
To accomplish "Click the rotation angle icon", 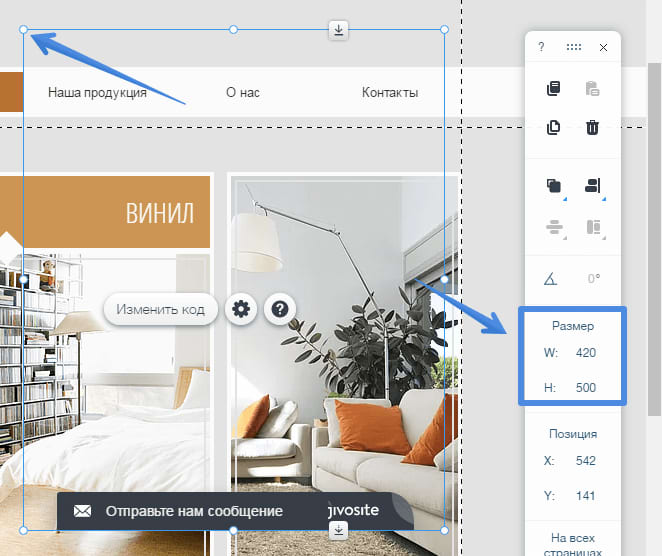I will pyautogui.click(x=550, y=279).
